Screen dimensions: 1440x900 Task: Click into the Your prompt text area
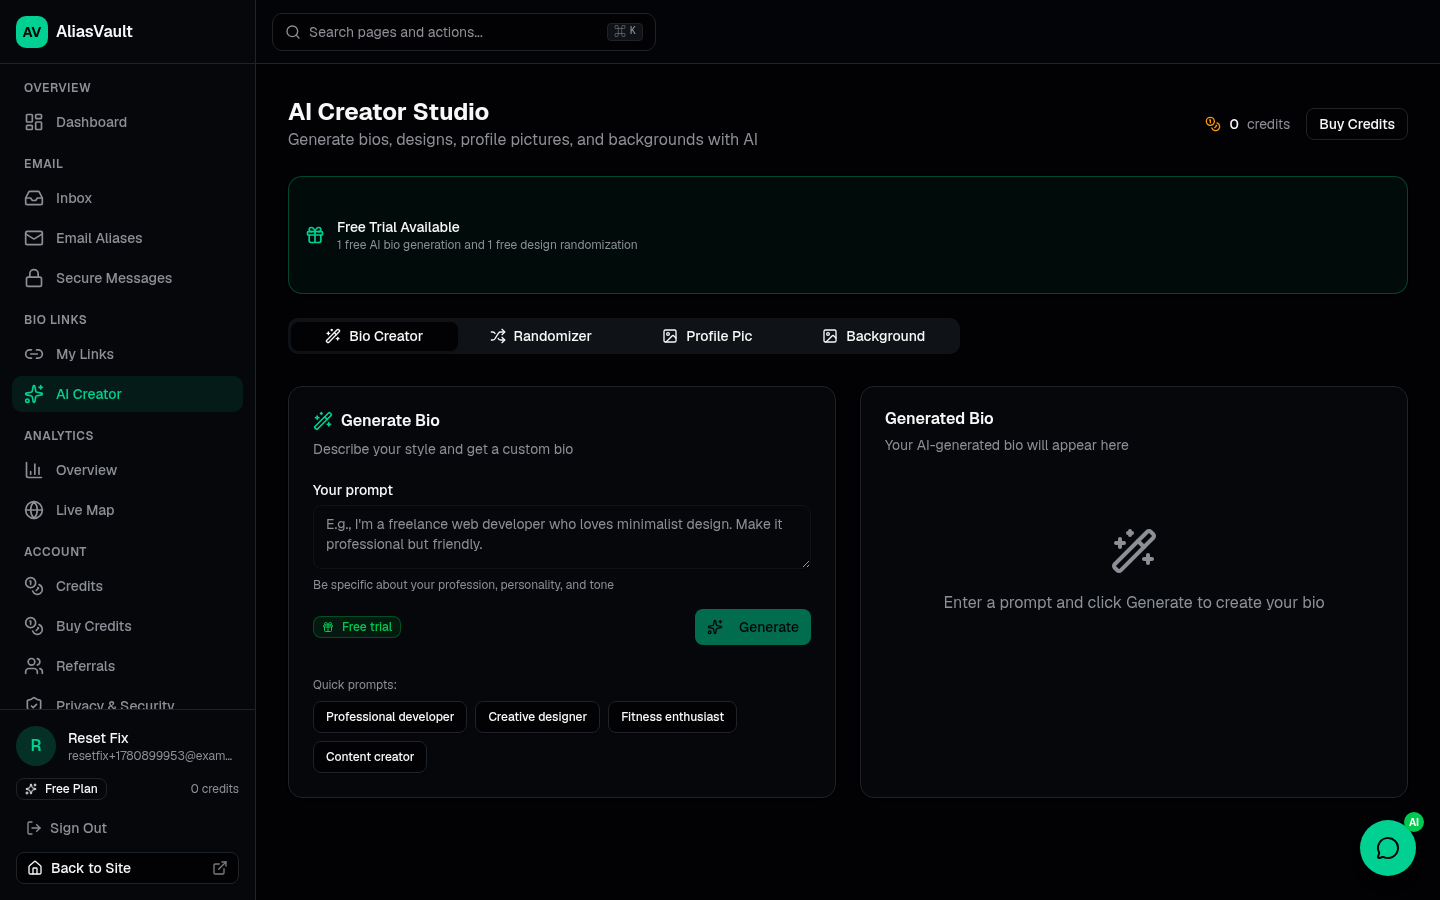[x=562, y=537]
